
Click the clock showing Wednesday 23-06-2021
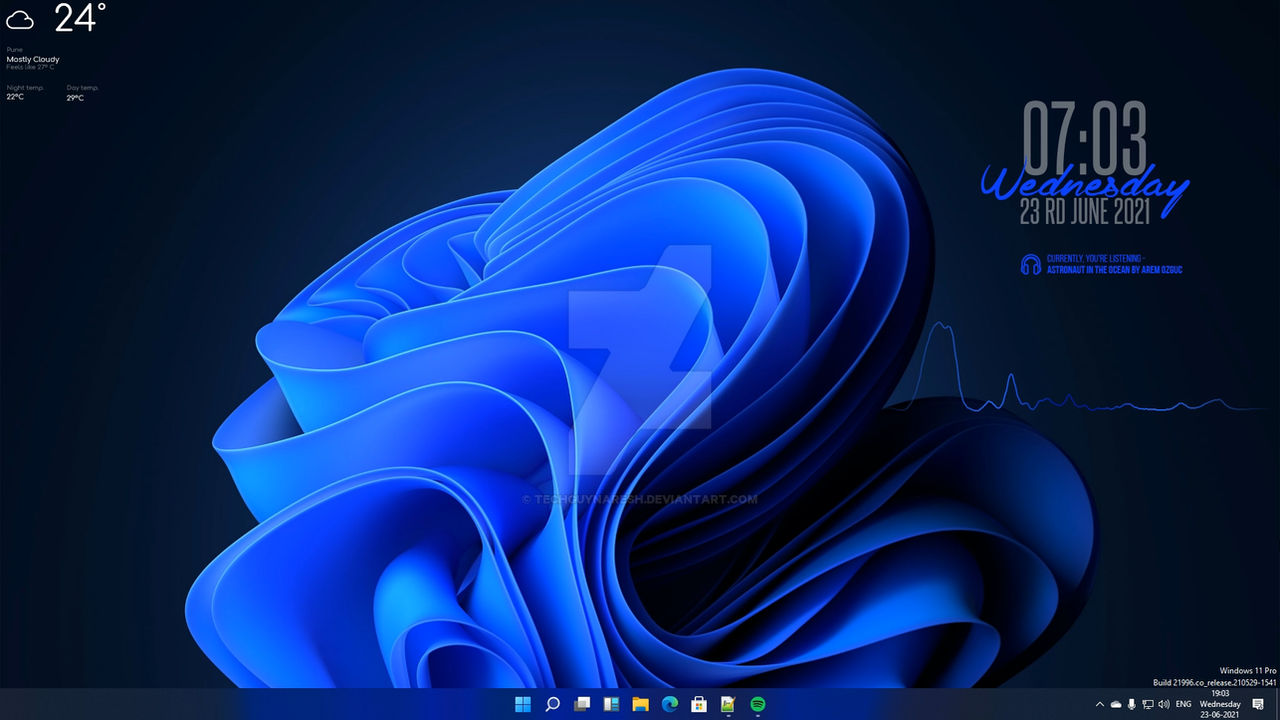pos(1220,704)
